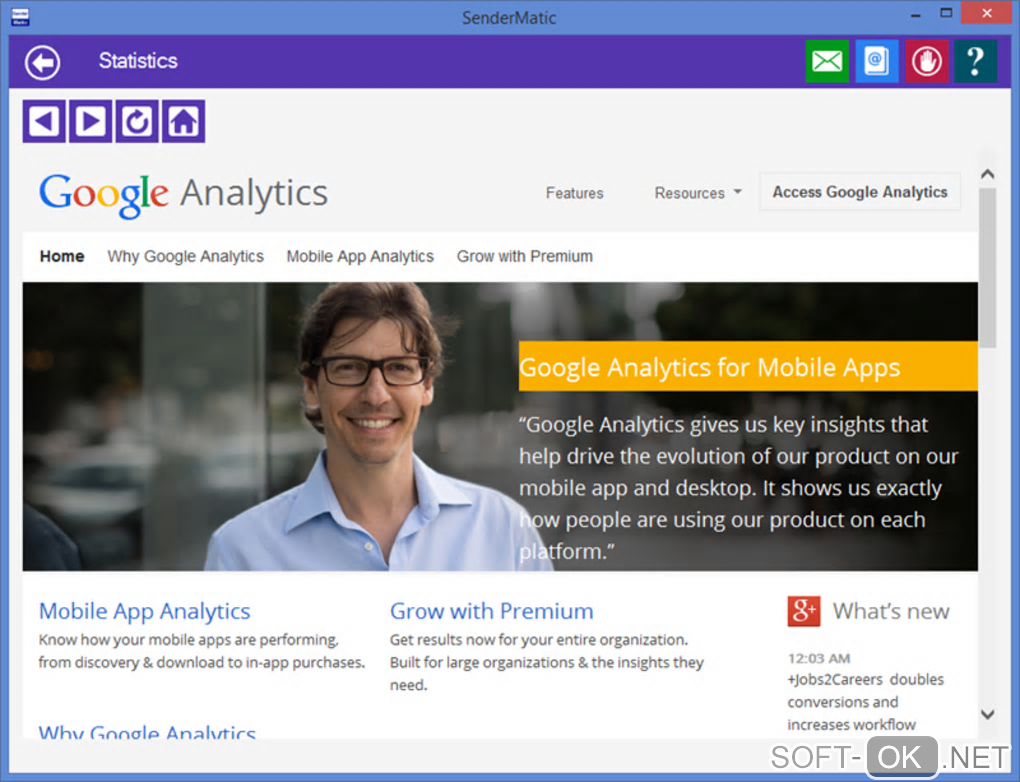Go to the browser home page
Viewport: 1020px width, 782px height.
pos(183,122)
